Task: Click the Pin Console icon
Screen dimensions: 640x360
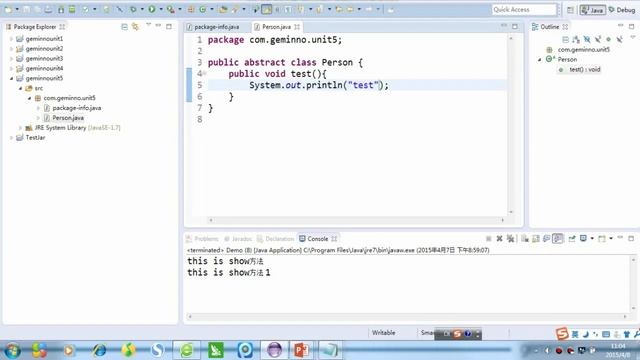Action: pos(572,239)
